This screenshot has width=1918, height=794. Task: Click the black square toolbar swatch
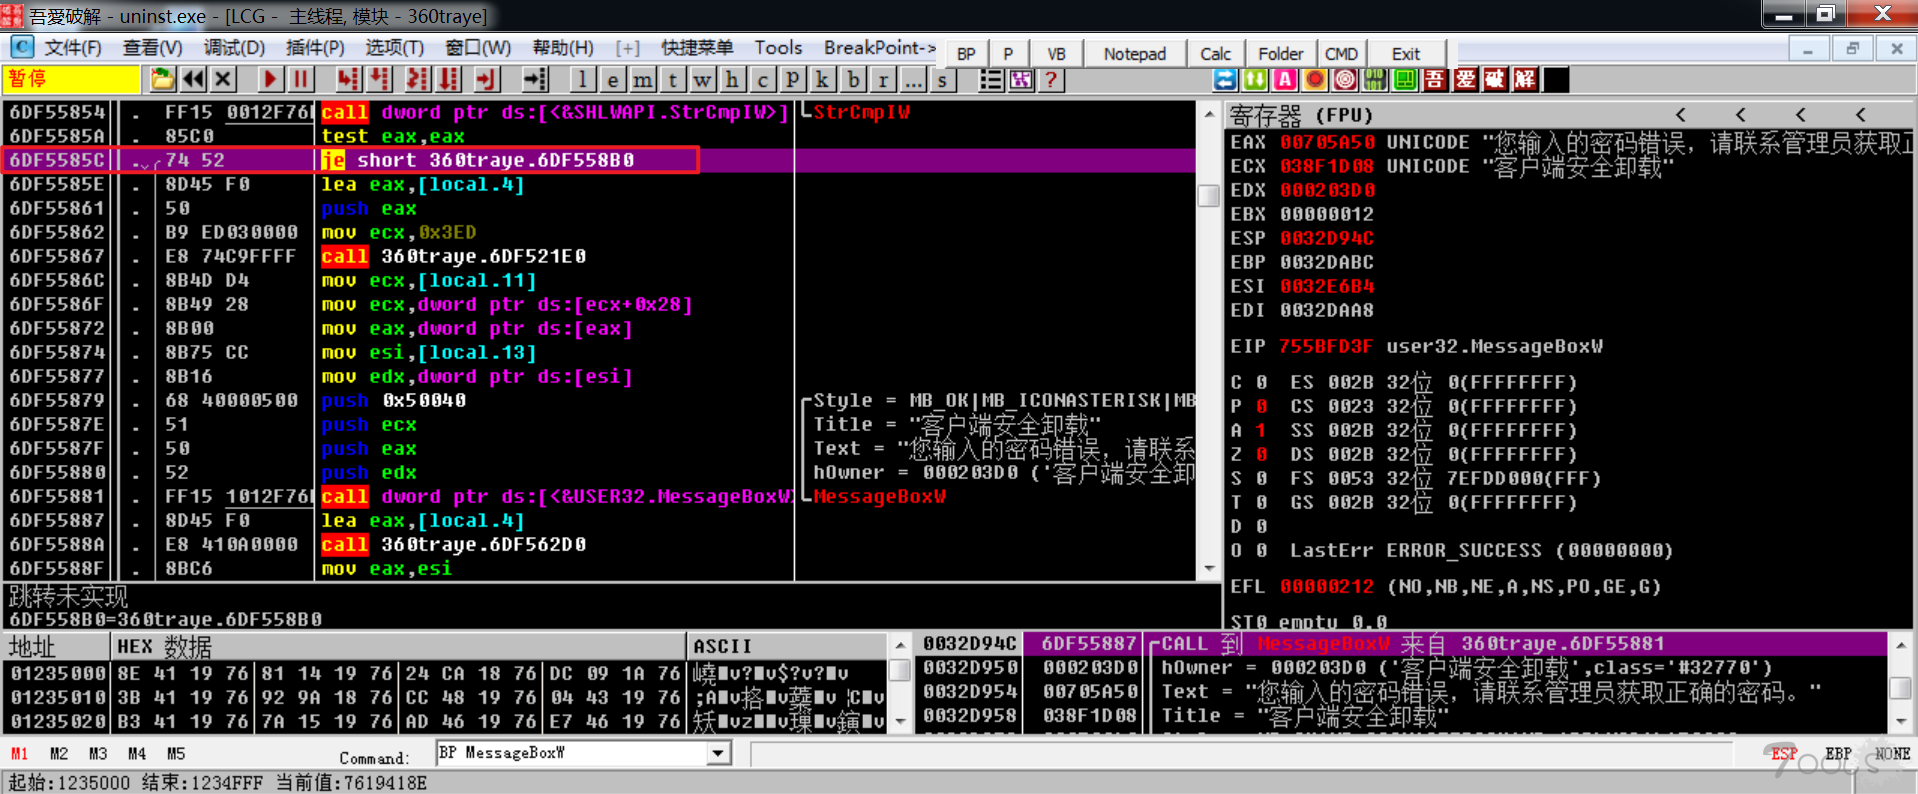[x=1556, y=80]
